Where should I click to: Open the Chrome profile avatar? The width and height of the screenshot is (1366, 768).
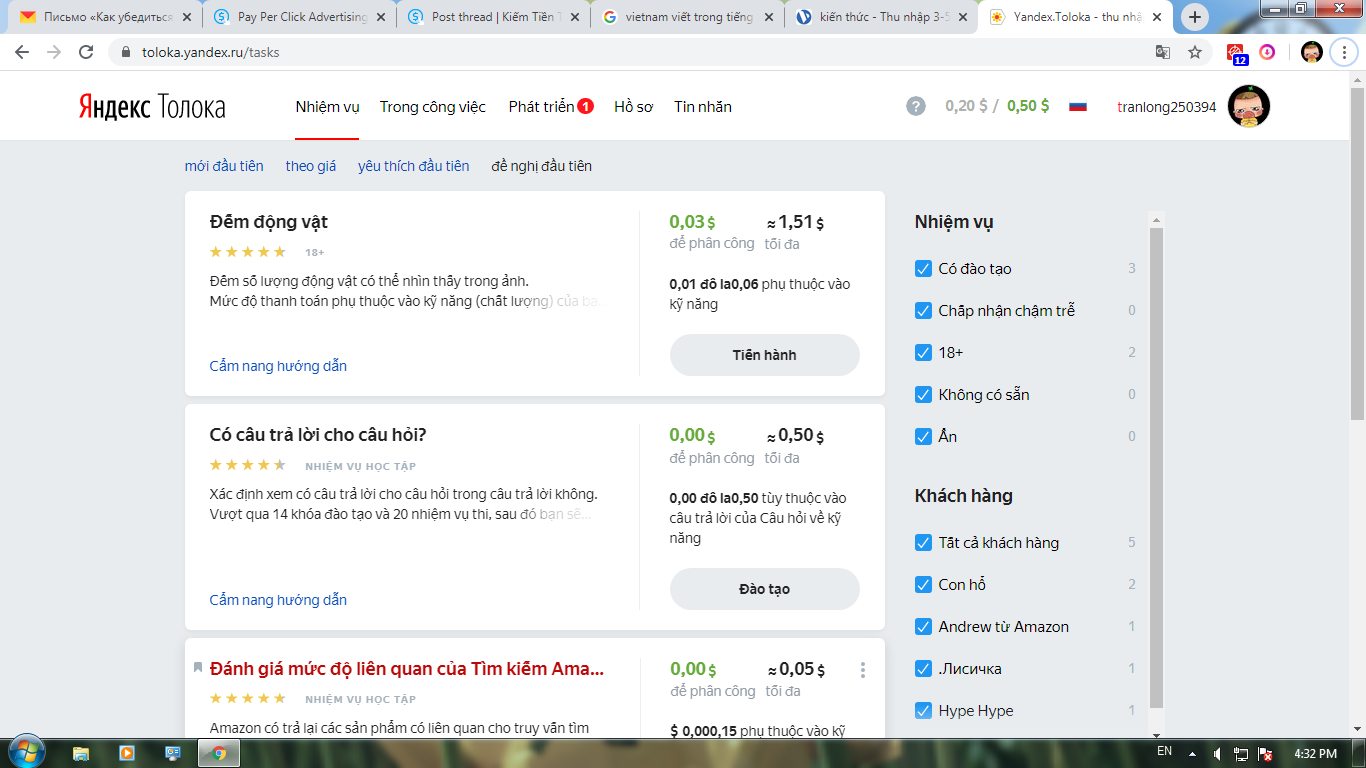(x=1312, y=52)
